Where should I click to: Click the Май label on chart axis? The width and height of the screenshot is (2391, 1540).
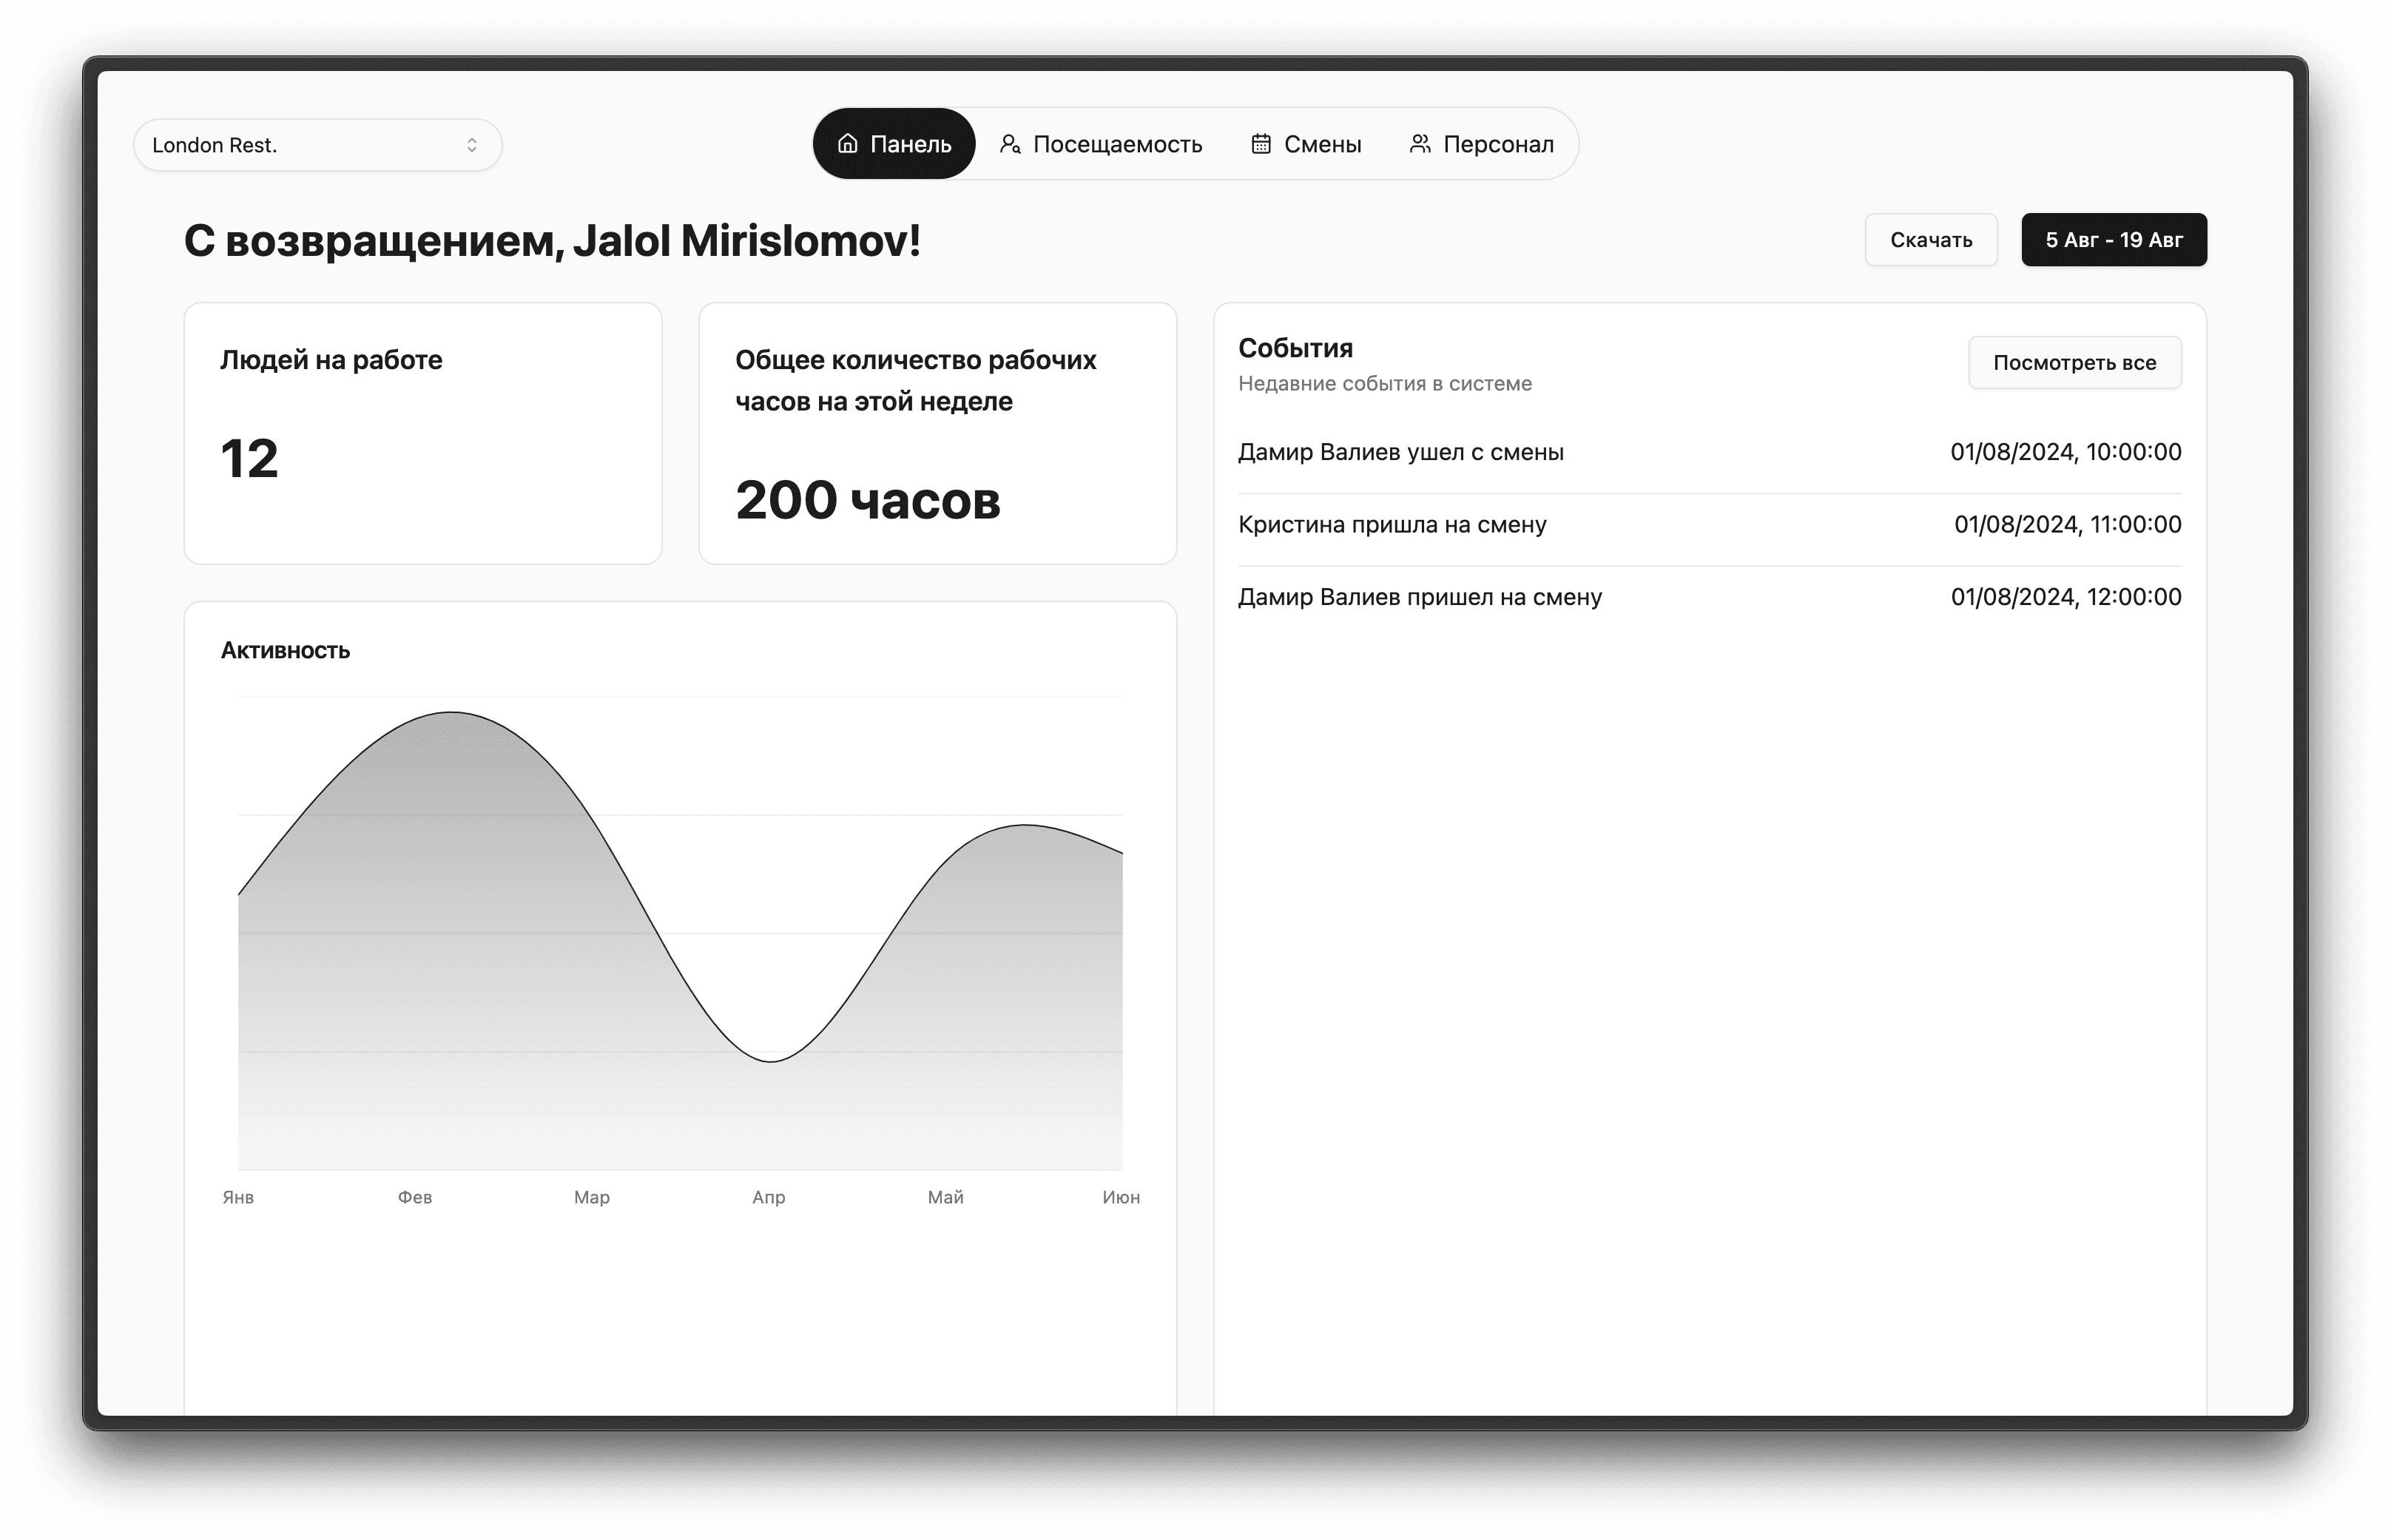coord(946,1197)
